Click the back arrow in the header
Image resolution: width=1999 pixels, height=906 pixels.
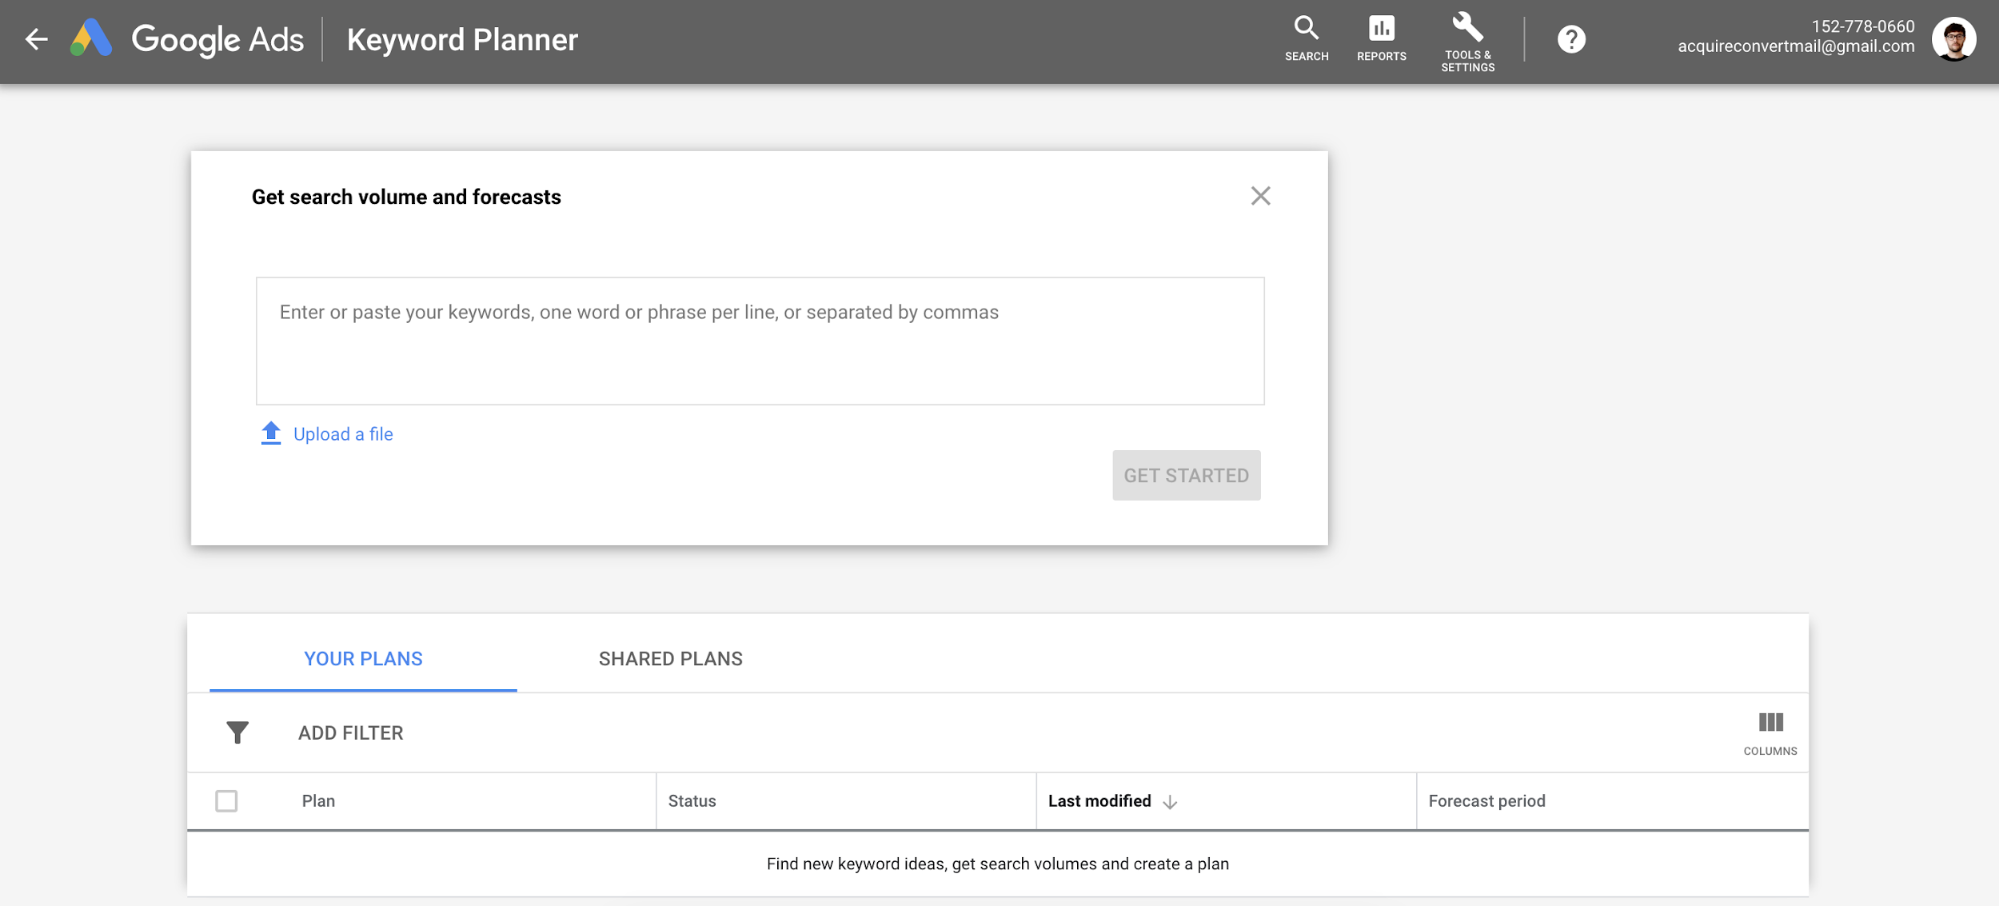[37, 40]
